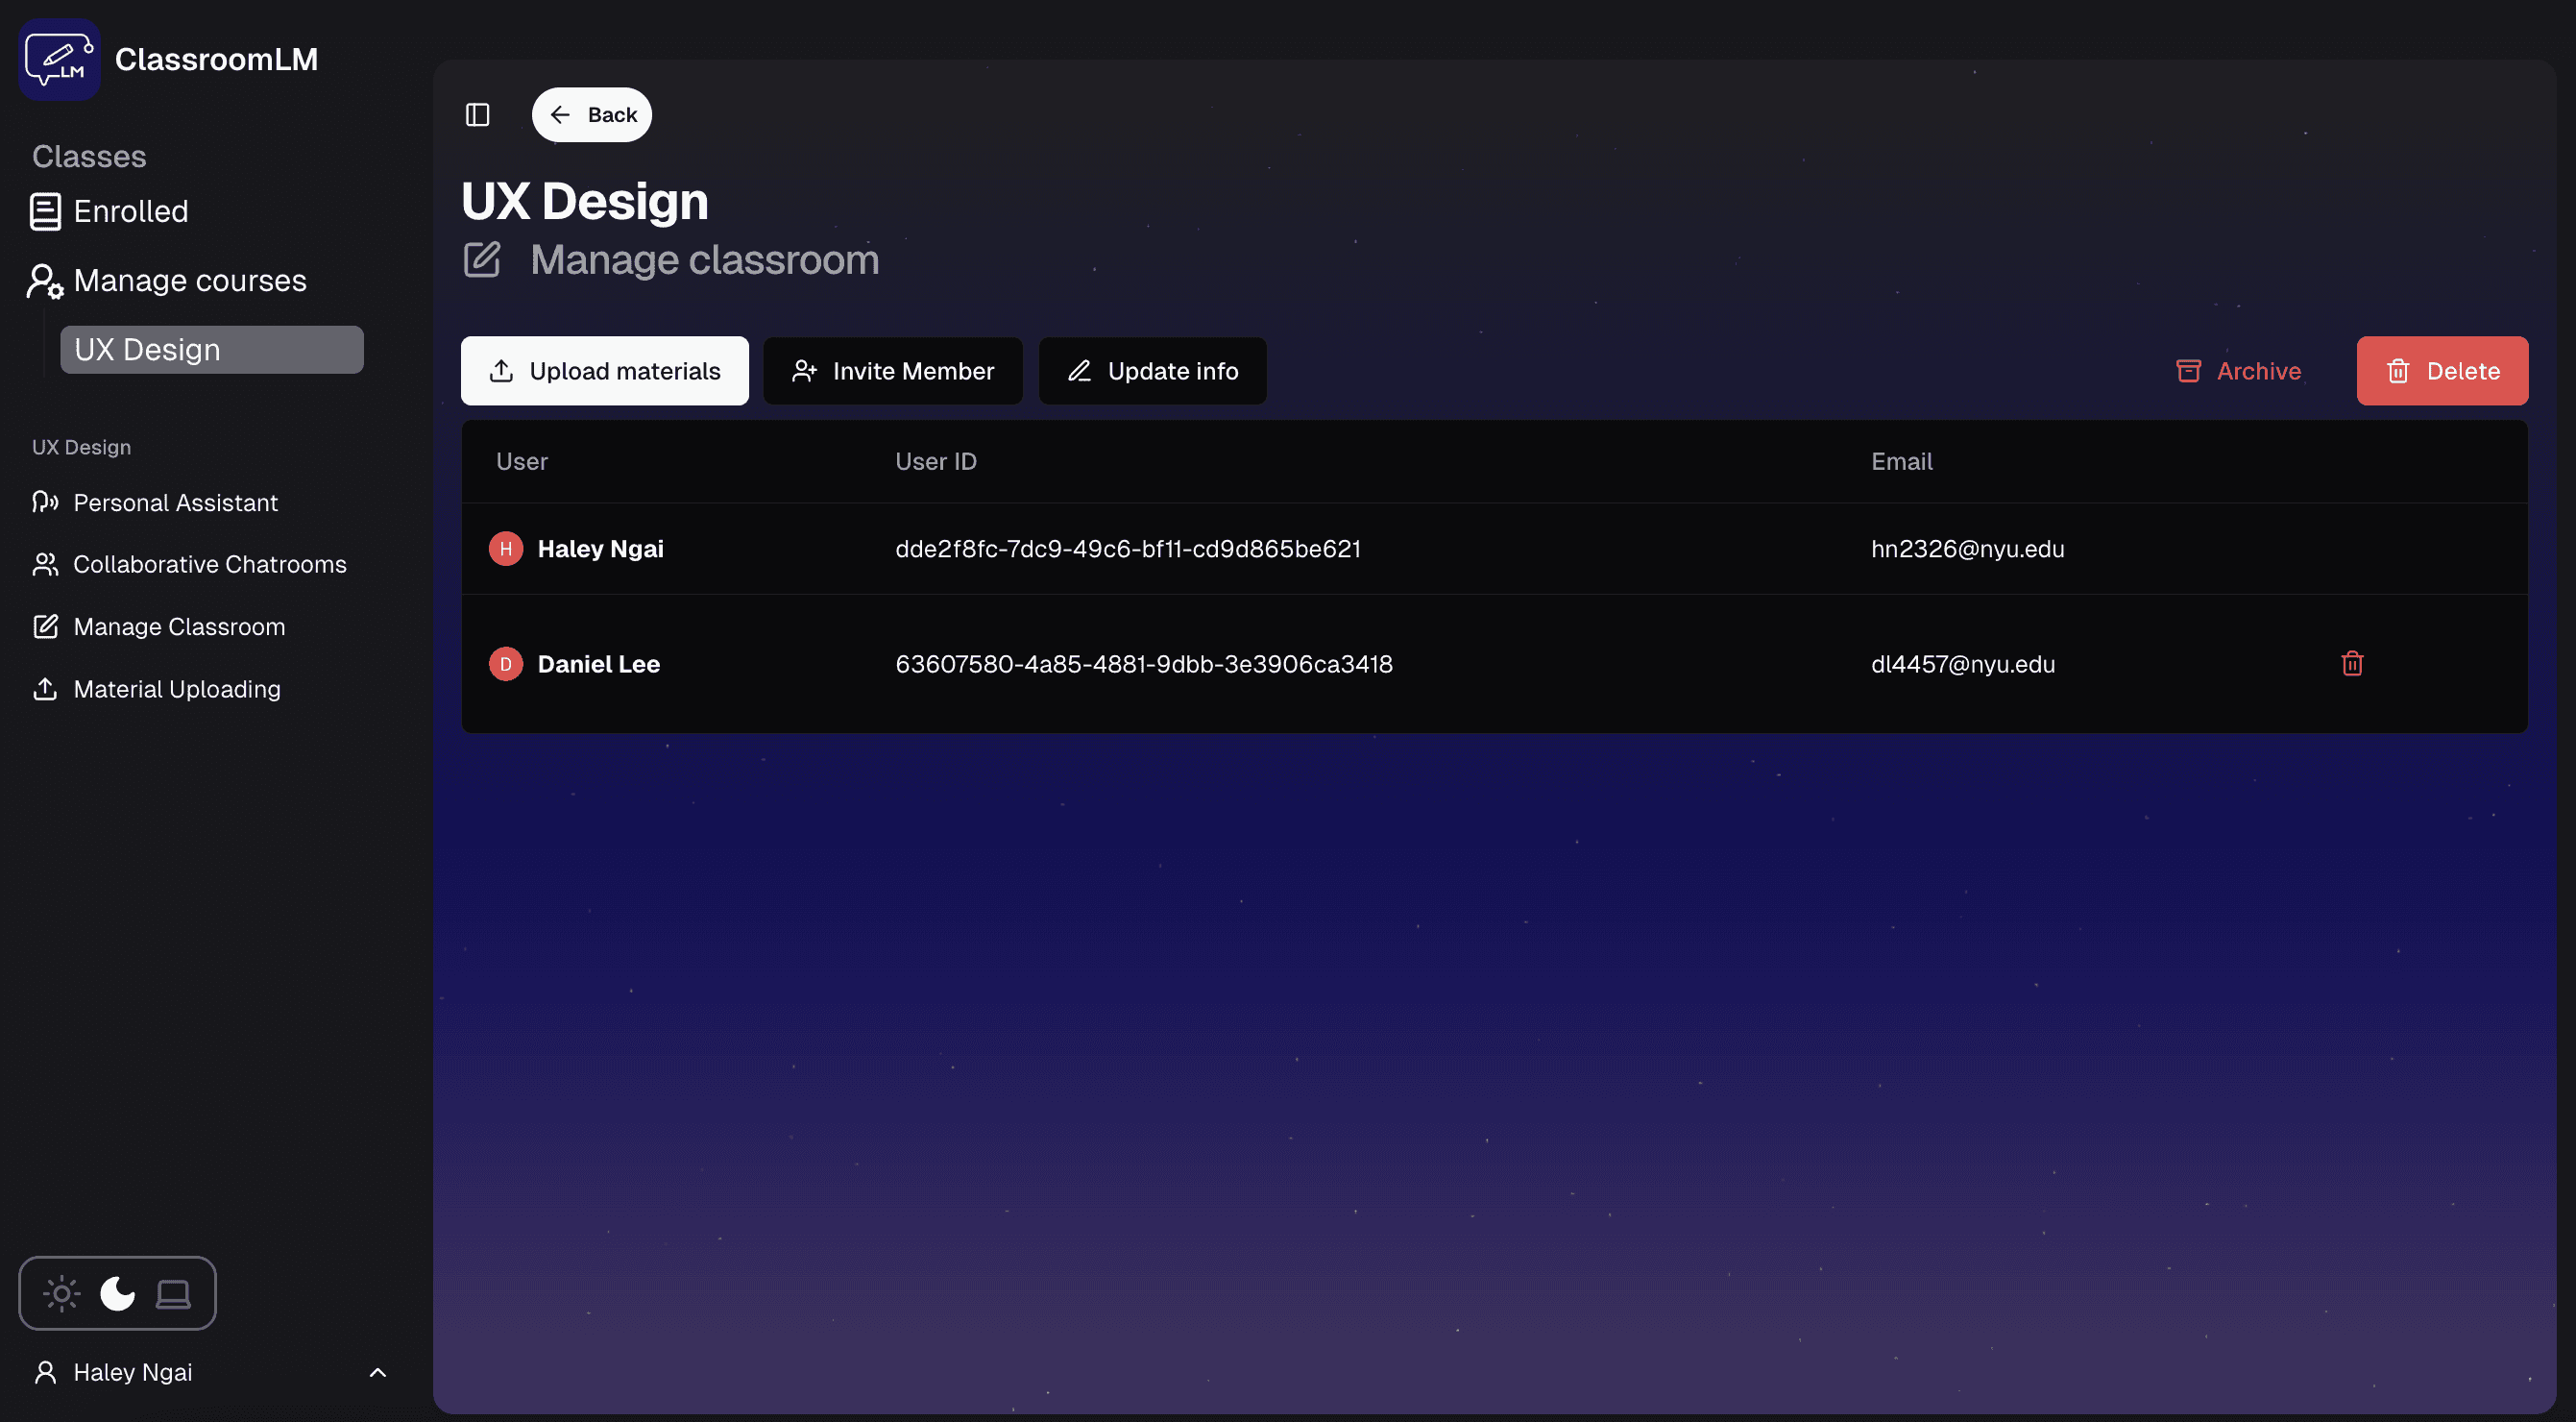Click the ClassroomLM logo icon
This screenshot has height=1422, width=2576.
pos(59,59)
